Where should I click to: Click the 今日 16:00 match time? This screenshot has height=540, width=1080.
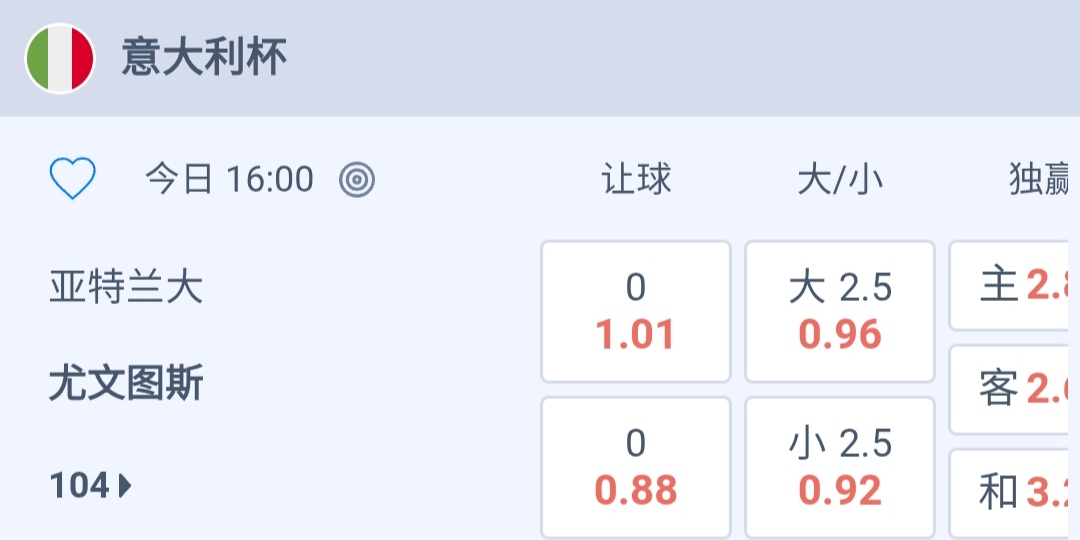229,180
